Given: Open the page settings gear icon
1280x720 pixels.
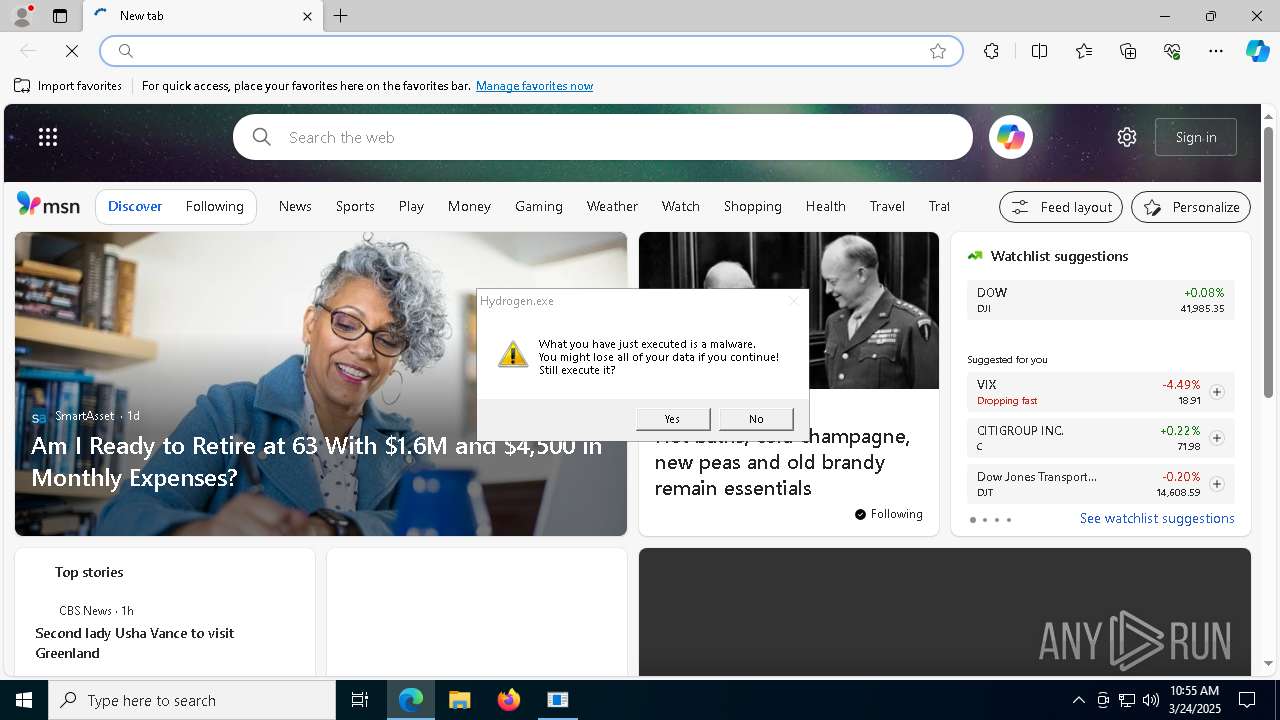Looking at the screenshot, I should click(x=1127, y=137).
